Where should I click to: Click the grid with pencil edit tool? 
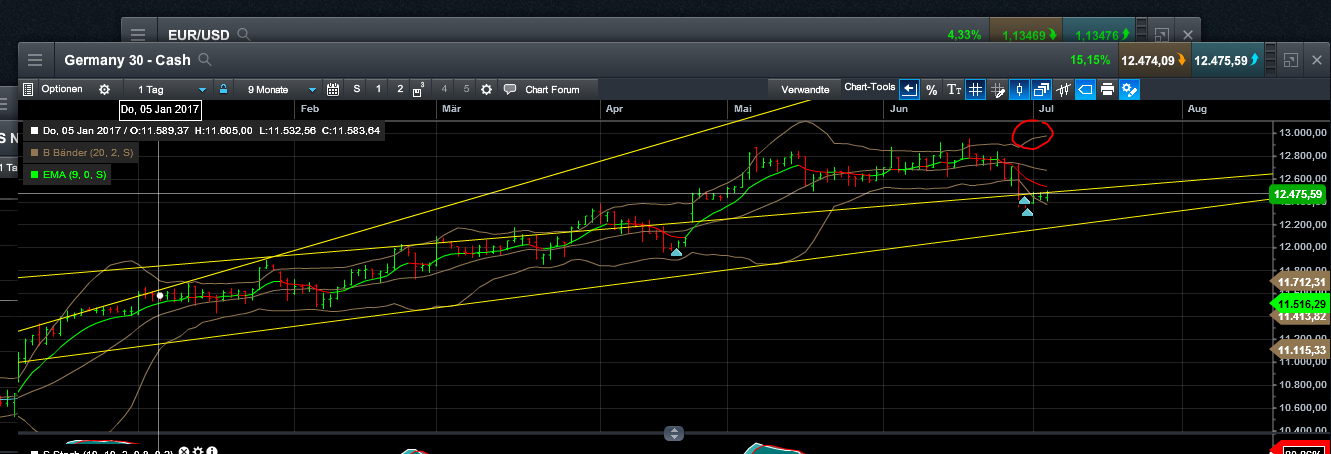(997, 89)
